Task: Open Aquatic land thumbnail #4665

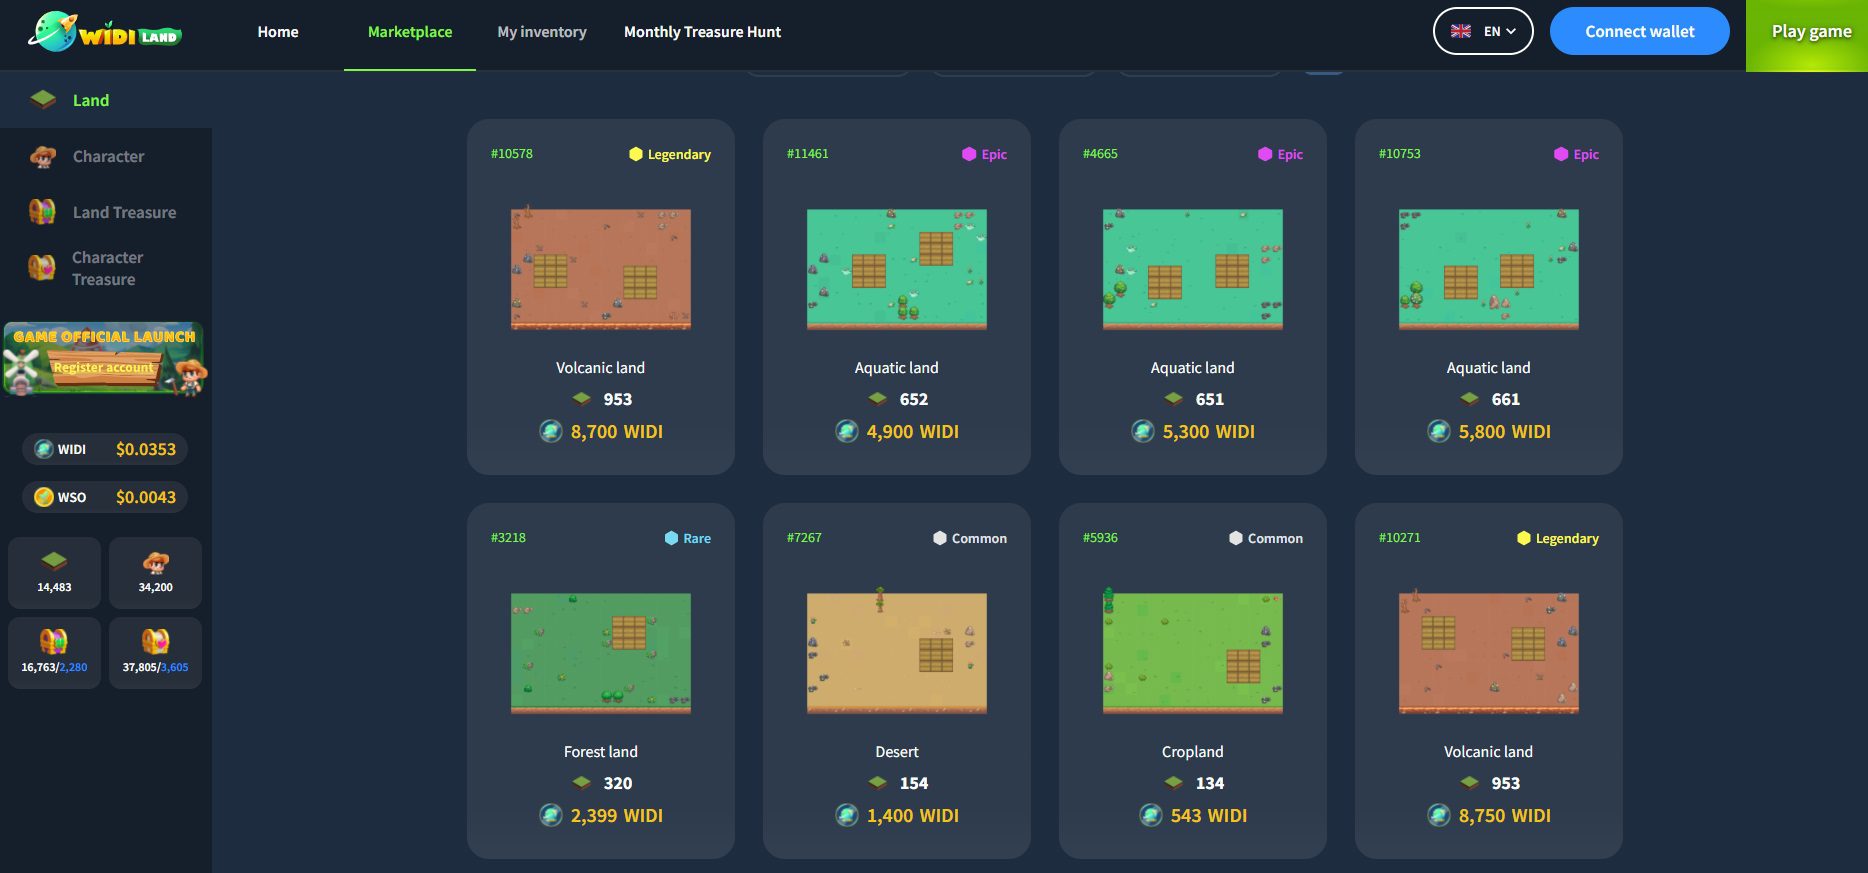Action: click(1193, 269)
